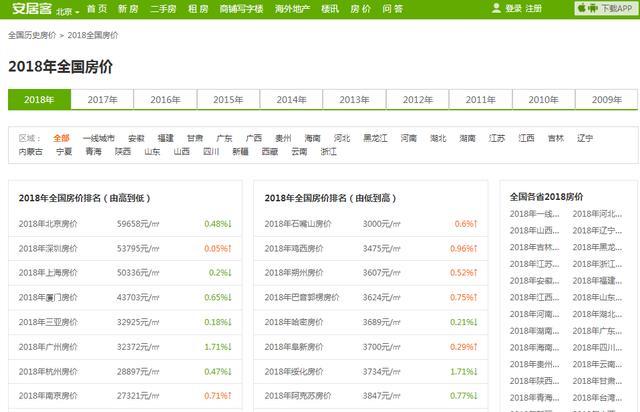640x412 pixels.
Task: Open 二手房 in top navigation
Action: tap(163, 9)
